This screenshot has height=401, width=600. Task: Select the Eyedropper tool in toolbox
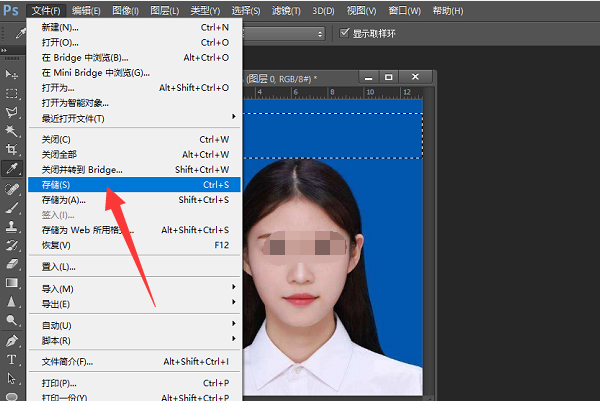pyautogui.click(x=11, y=168)
